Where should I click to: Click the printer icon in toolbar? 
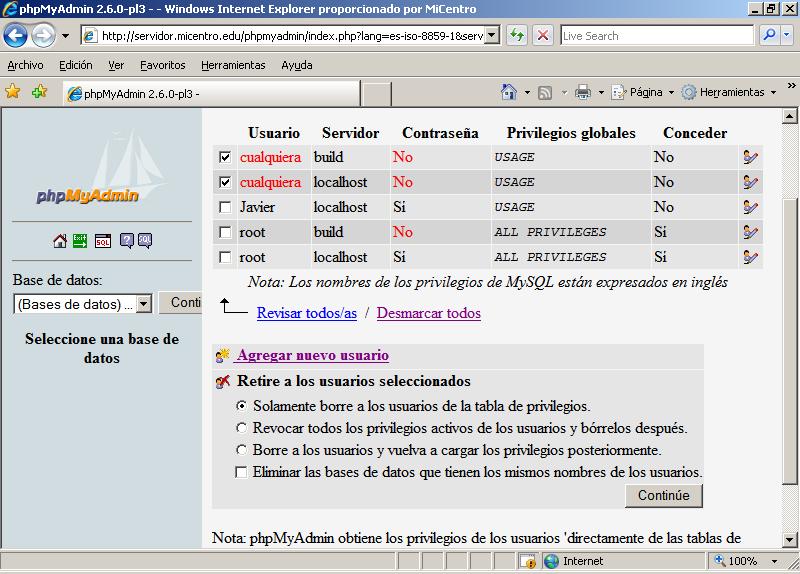coord(583,92)
